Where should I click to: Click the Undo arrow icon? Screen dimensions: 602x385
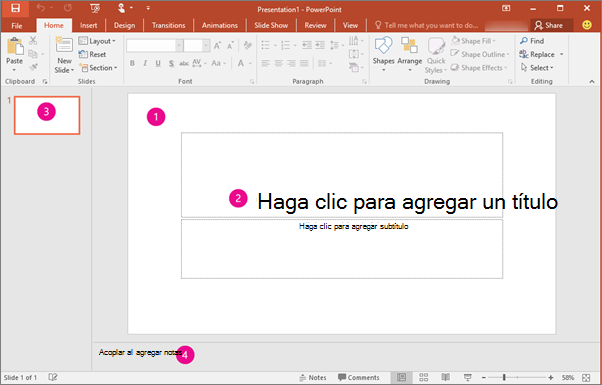tap(40, 8)
